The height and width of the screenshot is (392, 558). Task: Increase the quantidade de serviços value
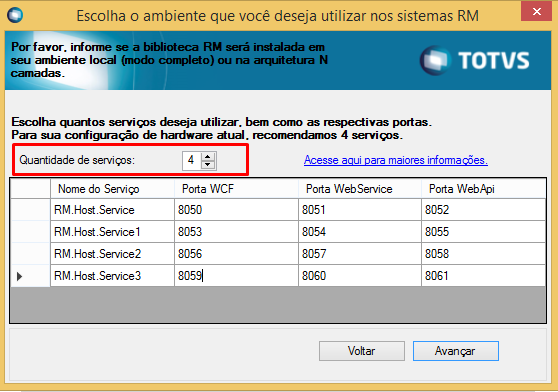click(208, 157)
